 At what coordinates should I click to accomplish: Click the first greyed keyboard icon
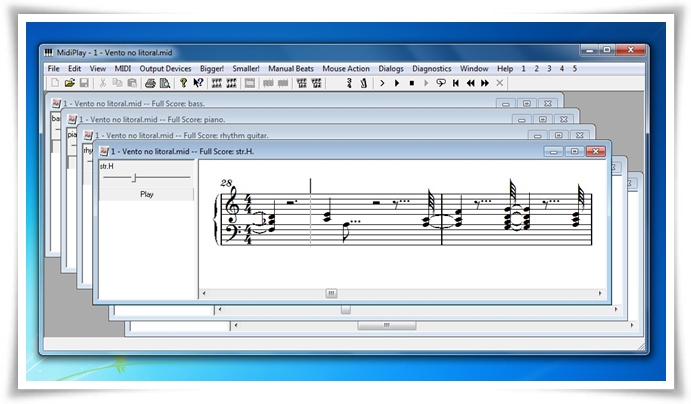(x=268, y=83)
